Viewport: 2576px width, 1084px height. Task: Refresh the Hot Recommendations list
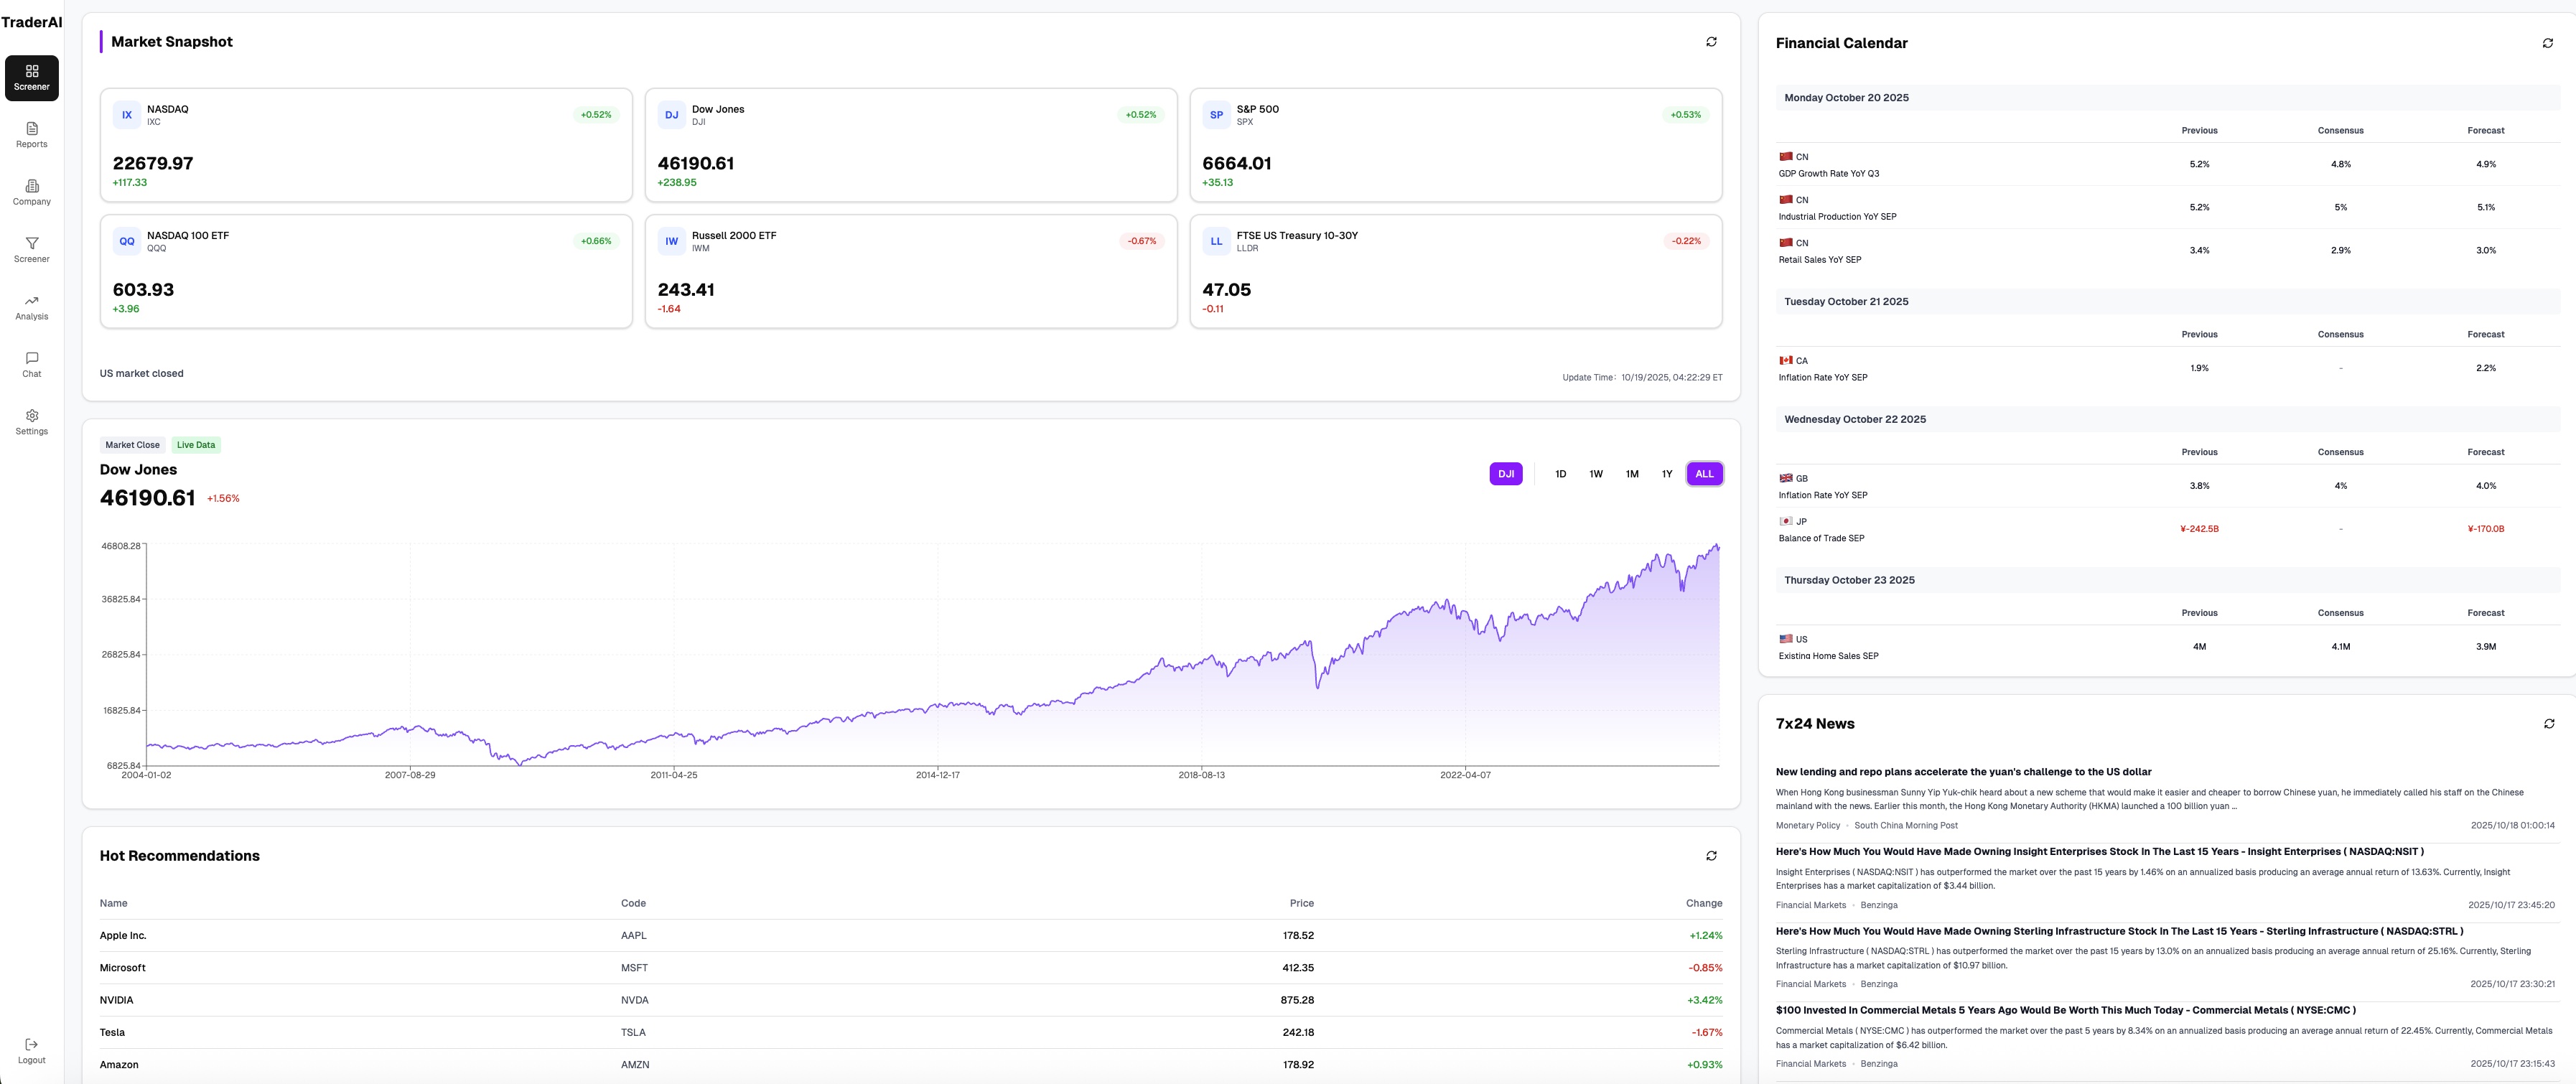point(1711,856)
